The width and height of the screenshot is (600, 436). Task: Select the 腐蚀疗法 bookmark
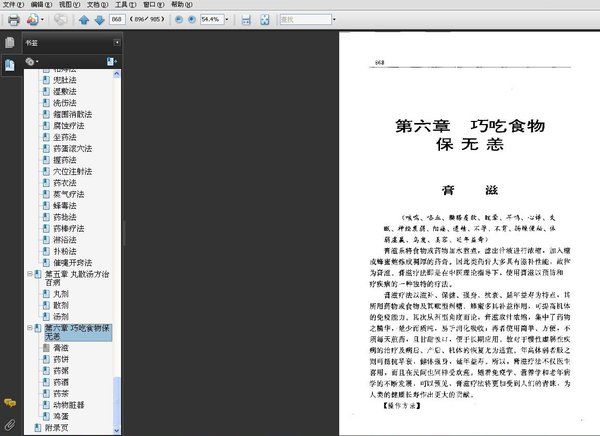tap(68, 126)
